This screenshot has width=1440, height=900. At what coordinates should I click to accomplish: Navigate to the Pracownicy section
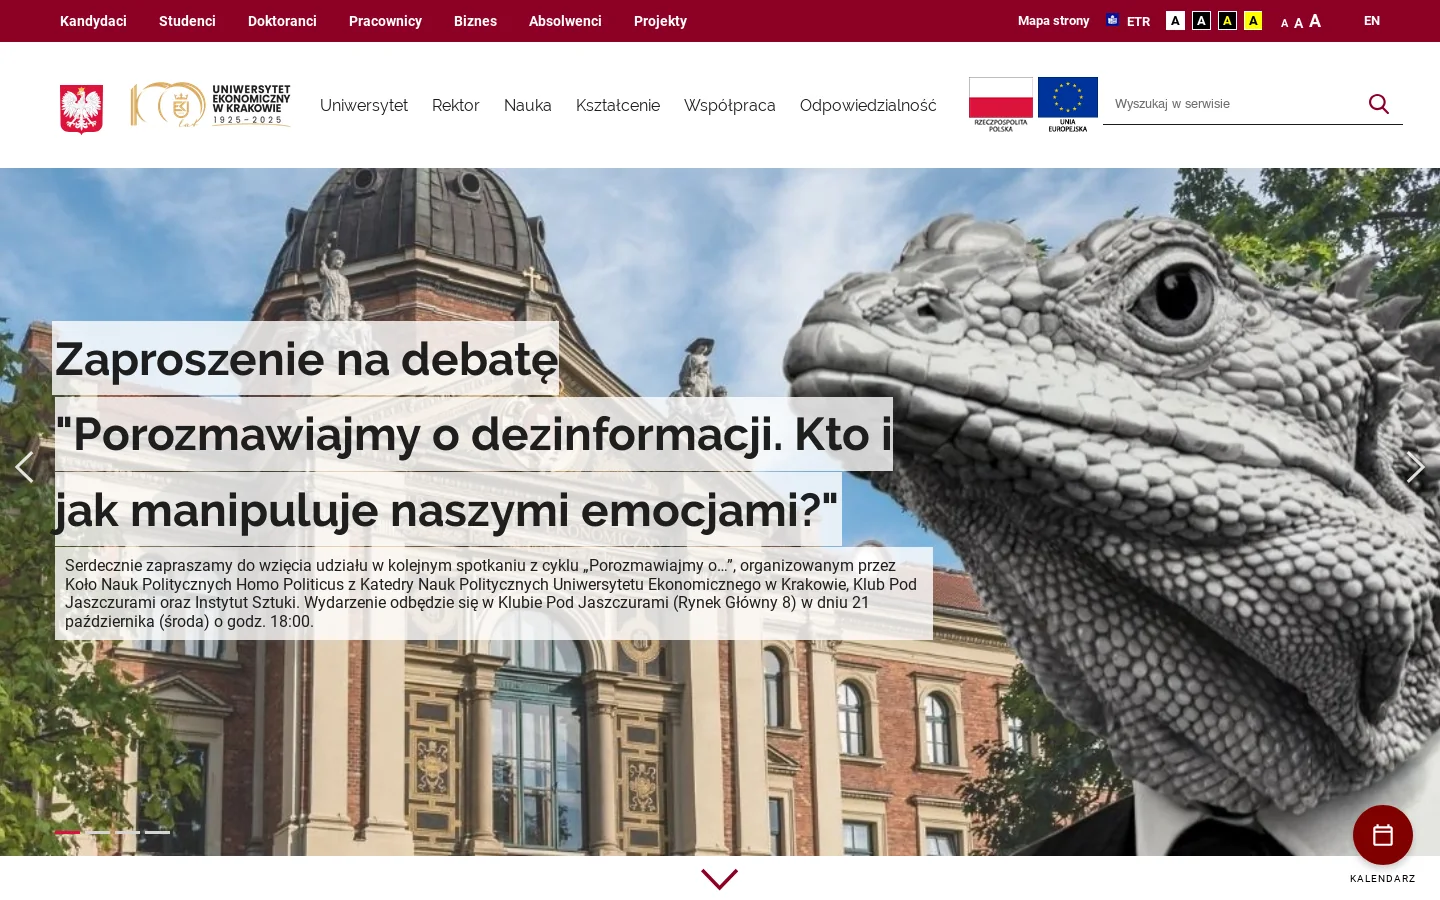tap(385, 21)
